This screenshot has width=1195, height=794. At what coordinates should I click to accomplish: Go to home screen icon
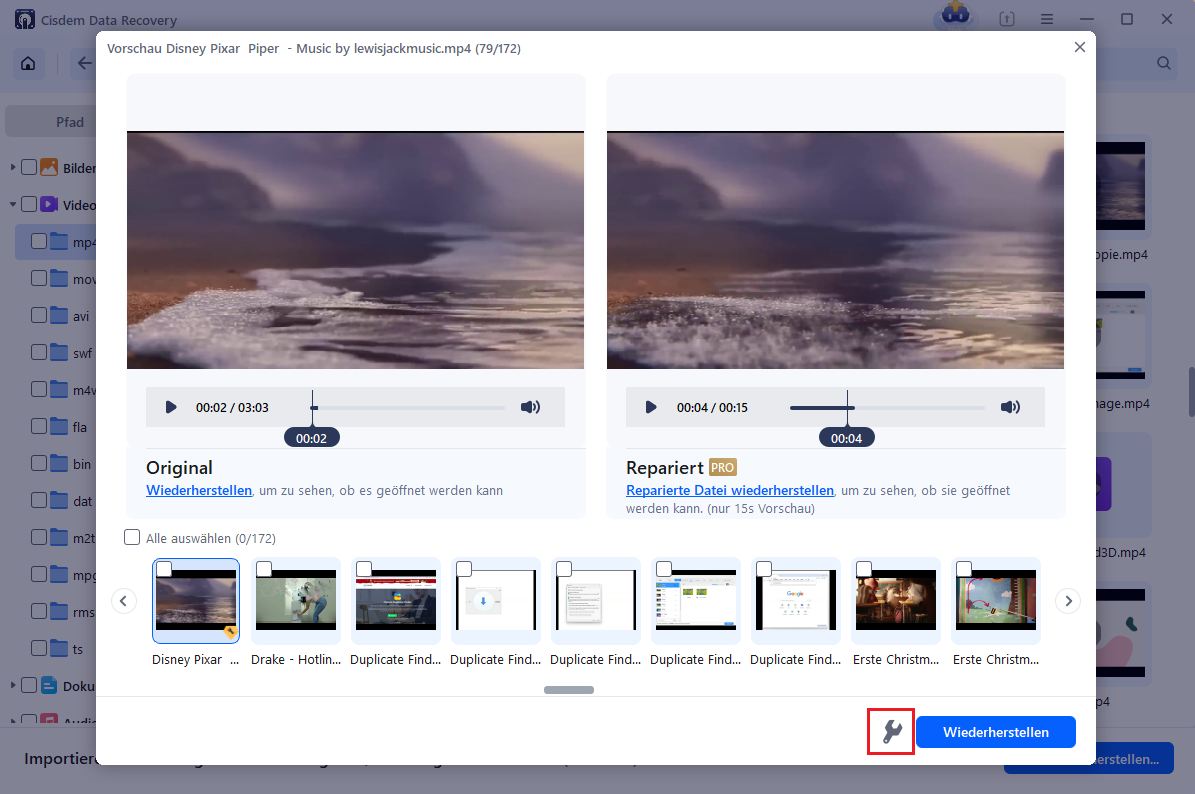tap(28, 63)
